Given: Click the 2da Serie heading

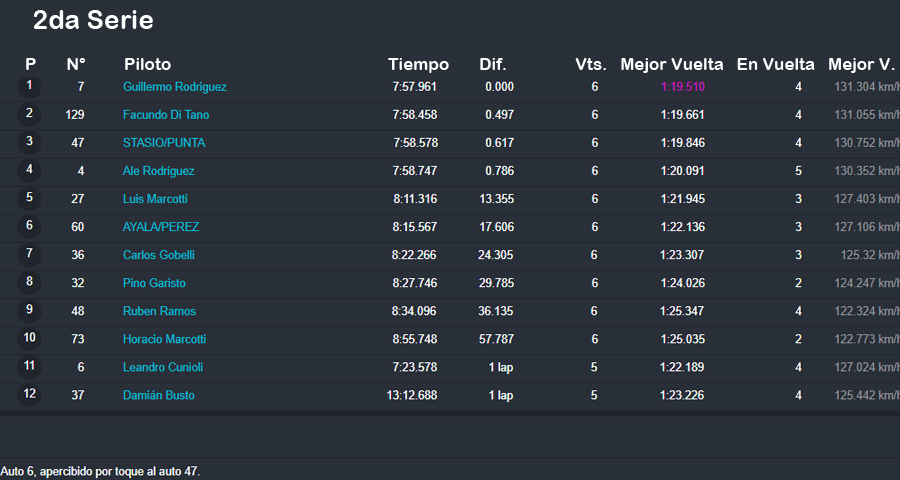Looking at the screenshot, I should tap(93, 20).
